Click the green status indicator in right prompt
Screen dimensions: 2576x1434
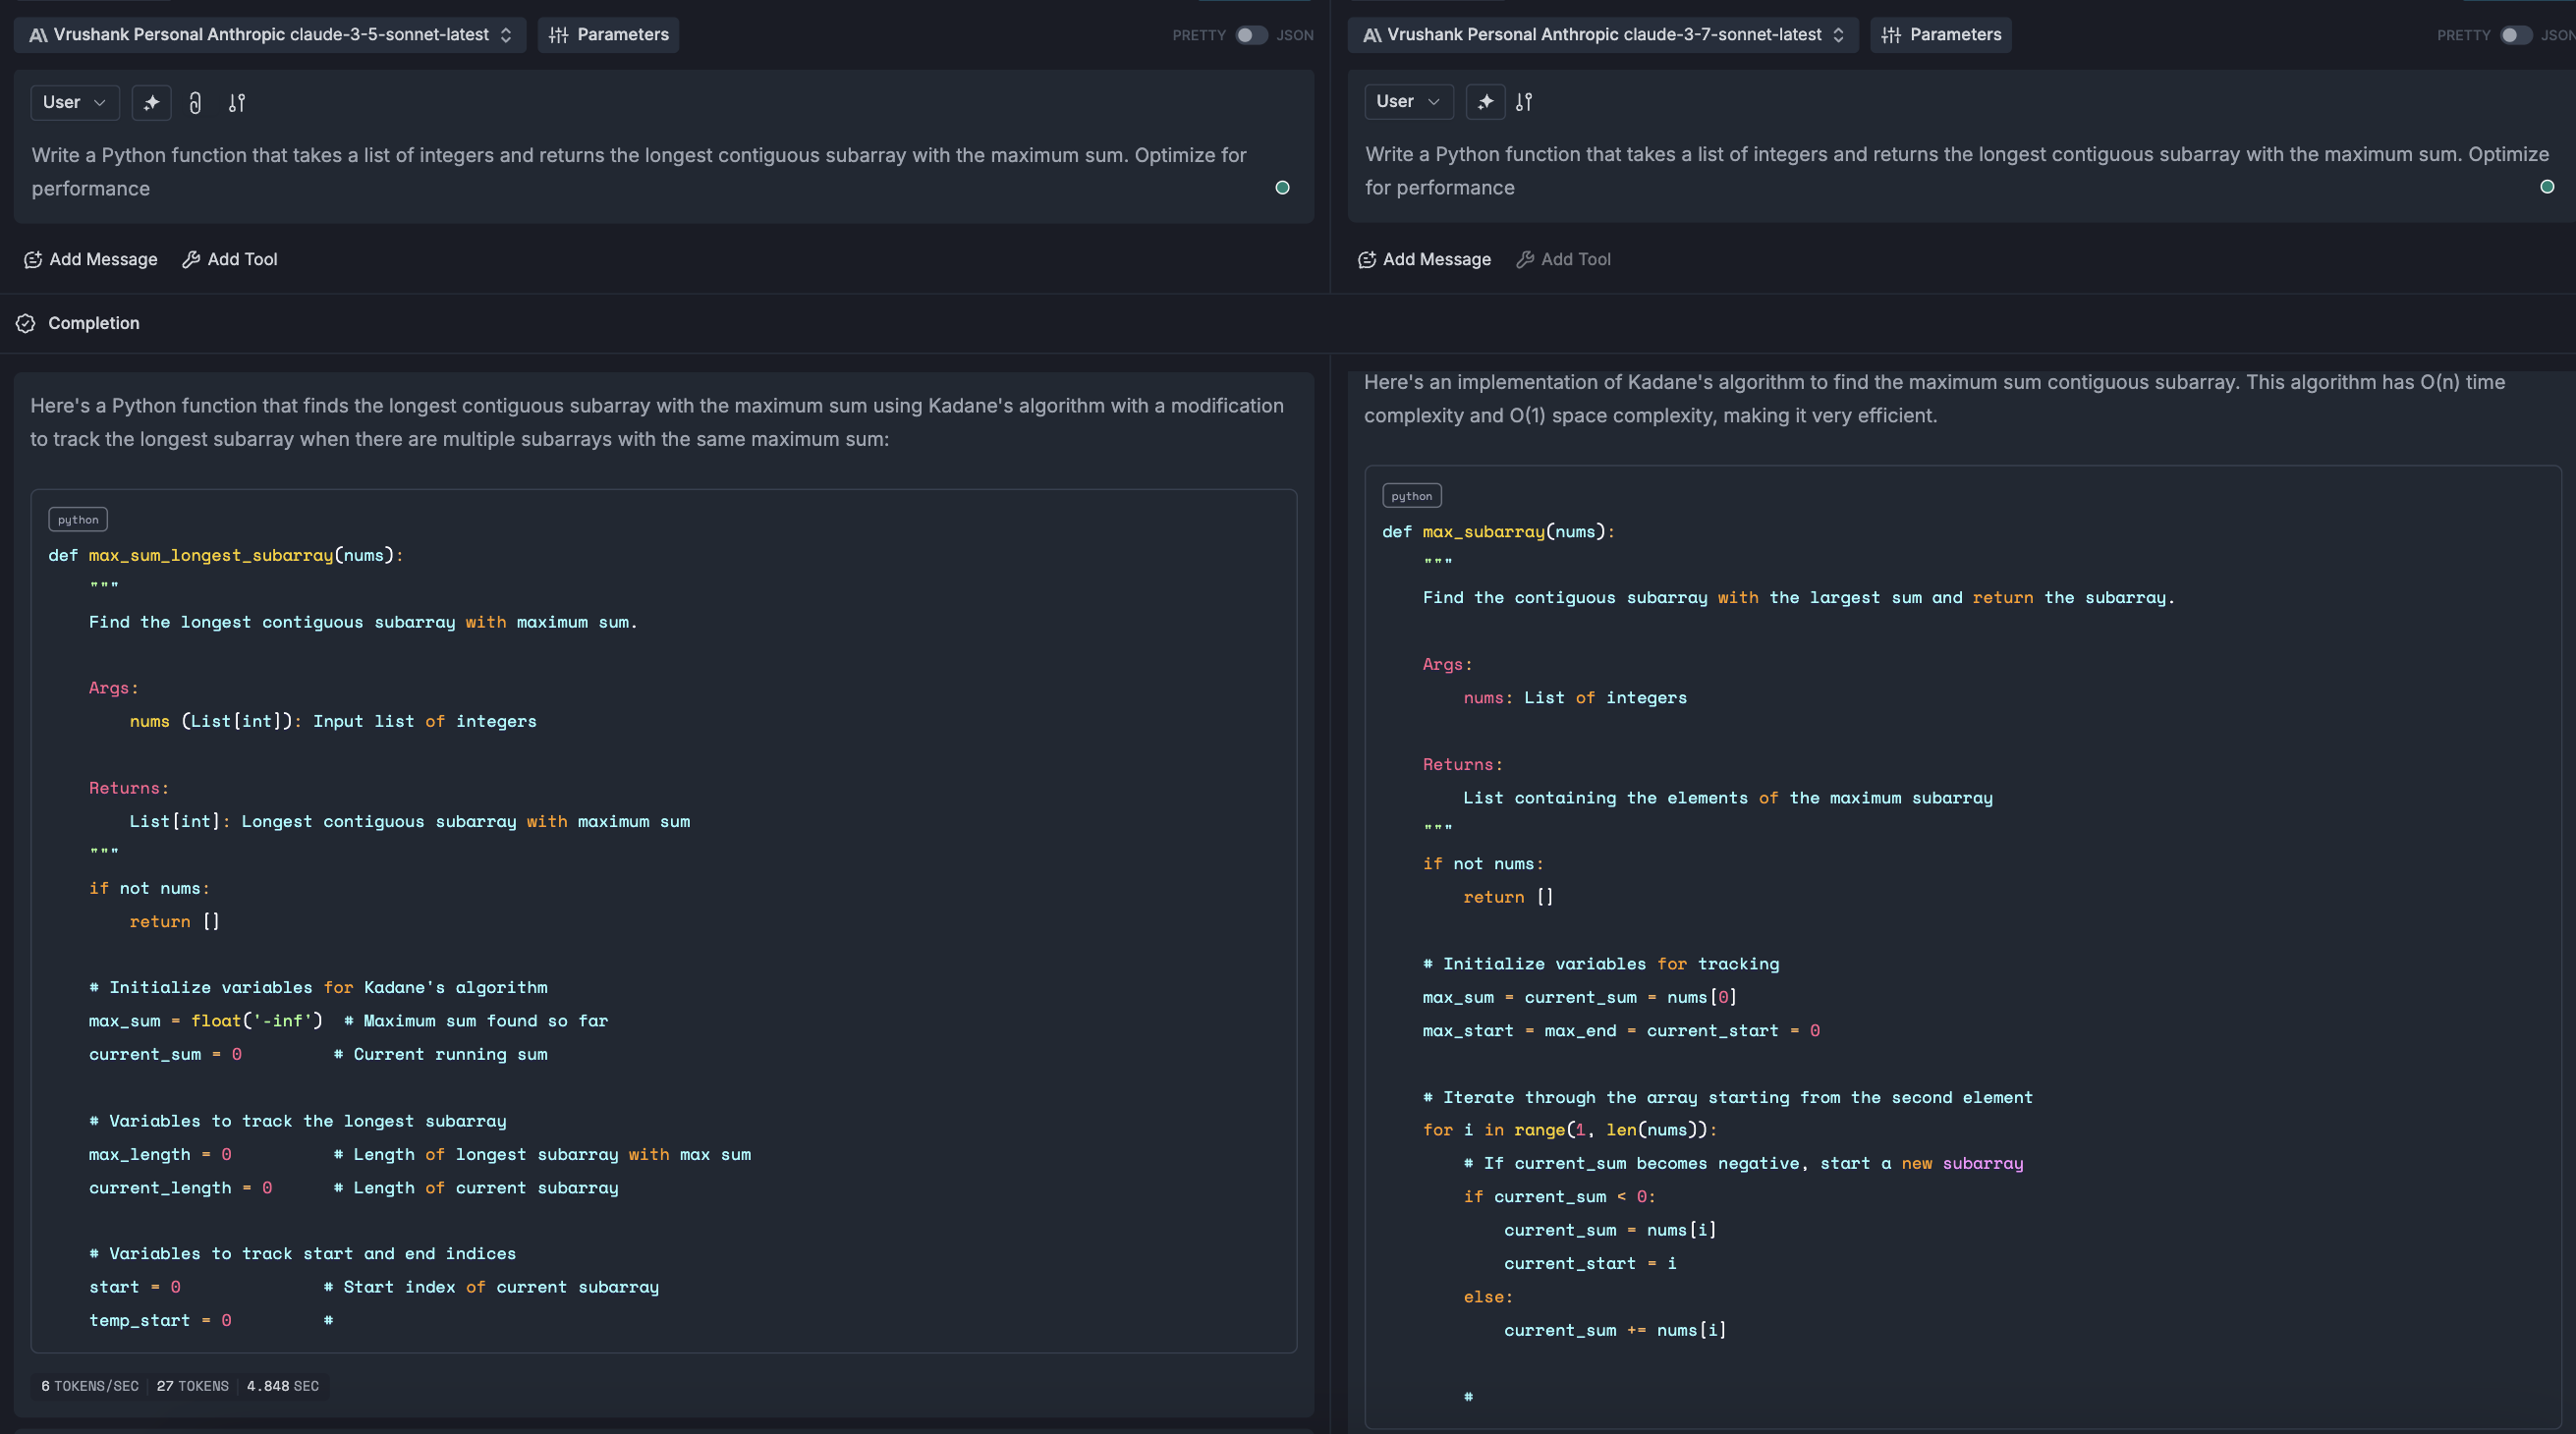2546,186
